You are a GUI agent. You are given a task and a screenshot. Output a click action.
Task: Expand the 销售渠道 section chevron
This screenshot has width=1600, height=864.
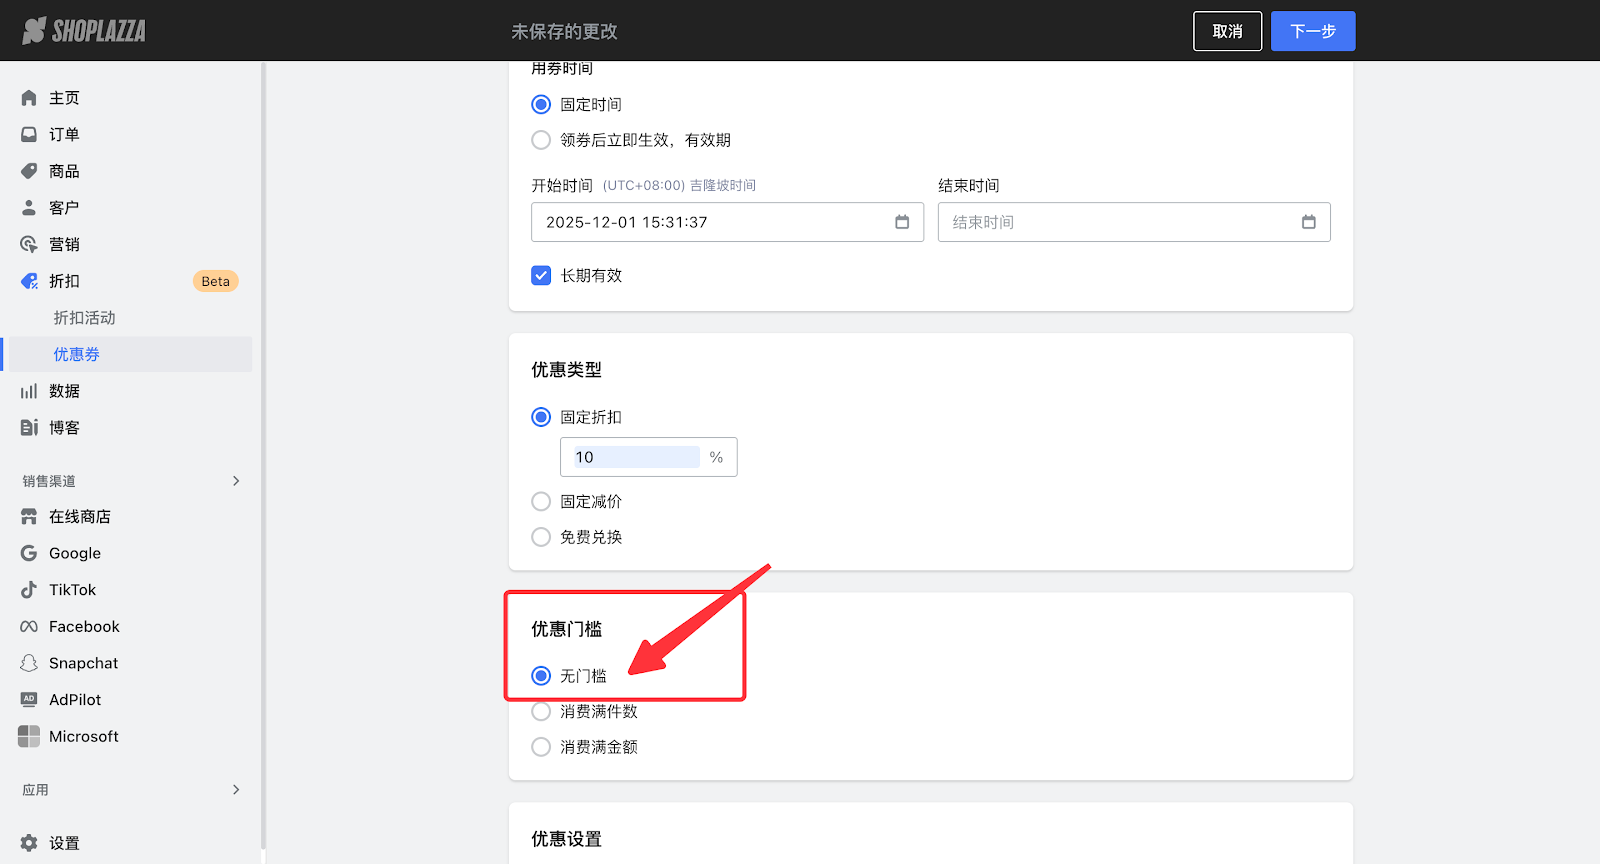[236, 481]
